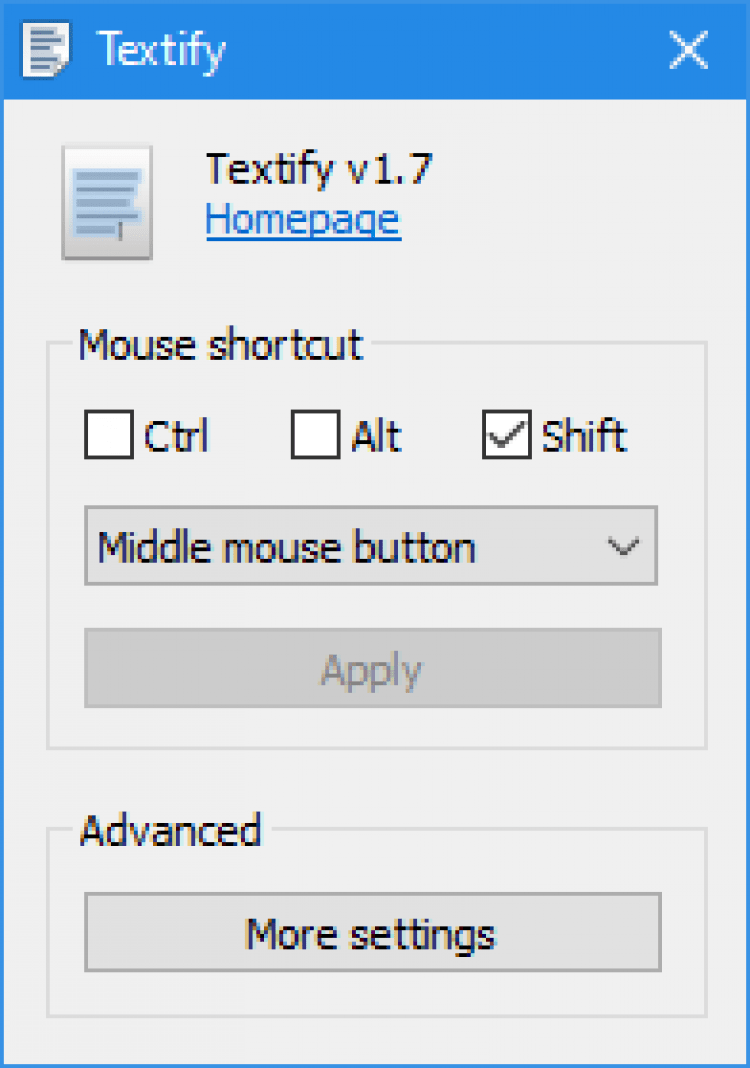
Task: Uncheck the Shift modifier checkbox
Action: [507, 436]
